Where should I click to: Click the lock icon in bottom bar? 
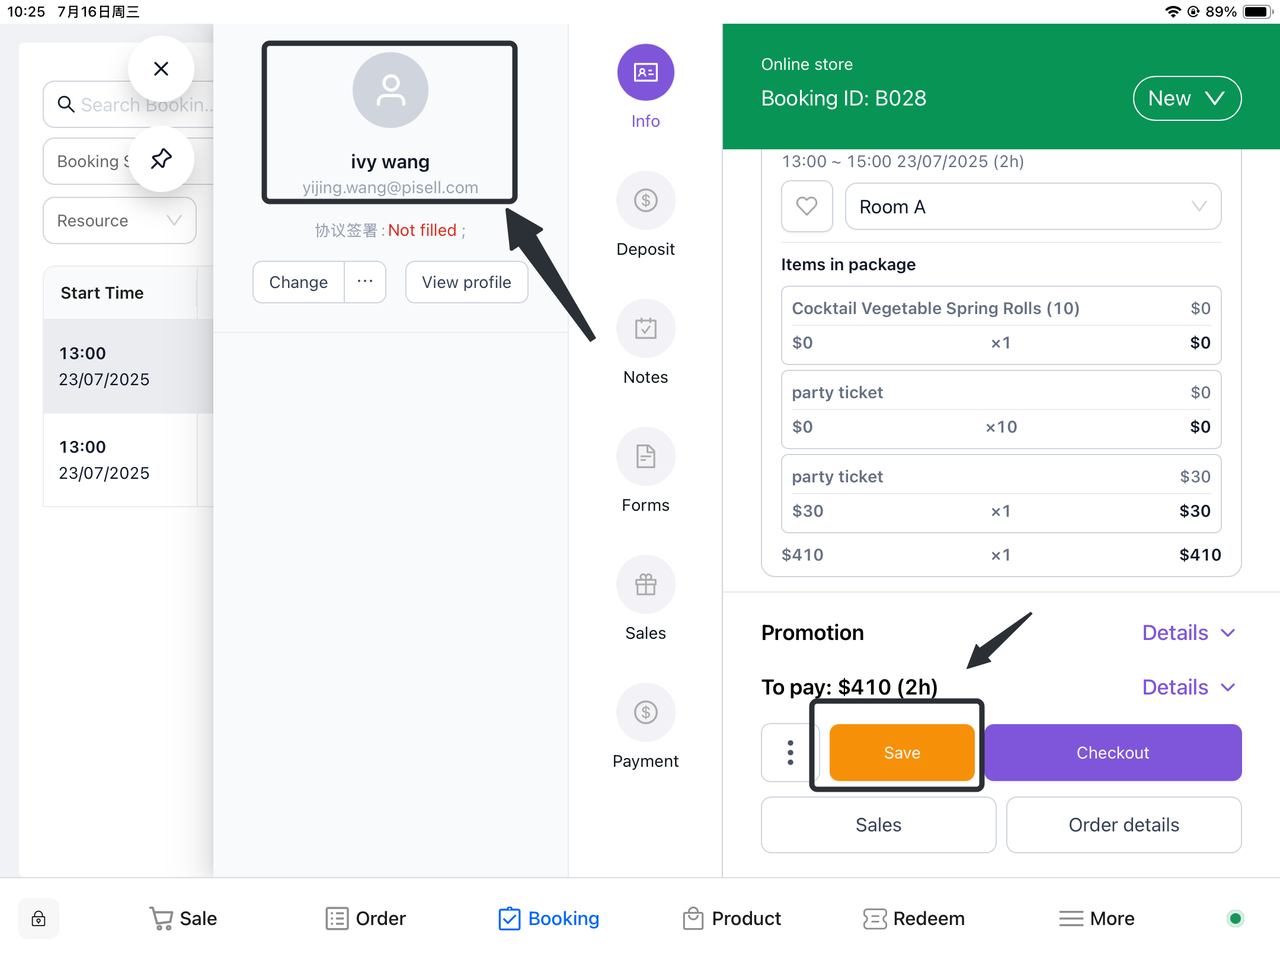pyautogui.click(x=39, y=919)
